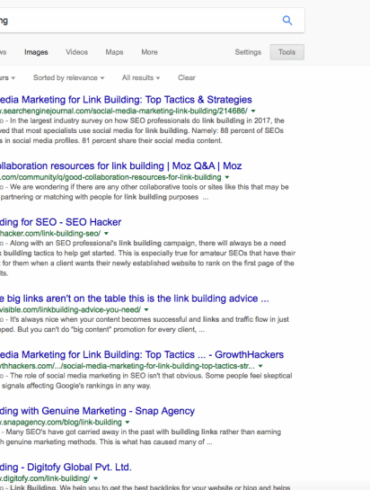Open the GrowthHackers Top Tactics result
This screenshot has width=370, height=490.
click(142, 355)
